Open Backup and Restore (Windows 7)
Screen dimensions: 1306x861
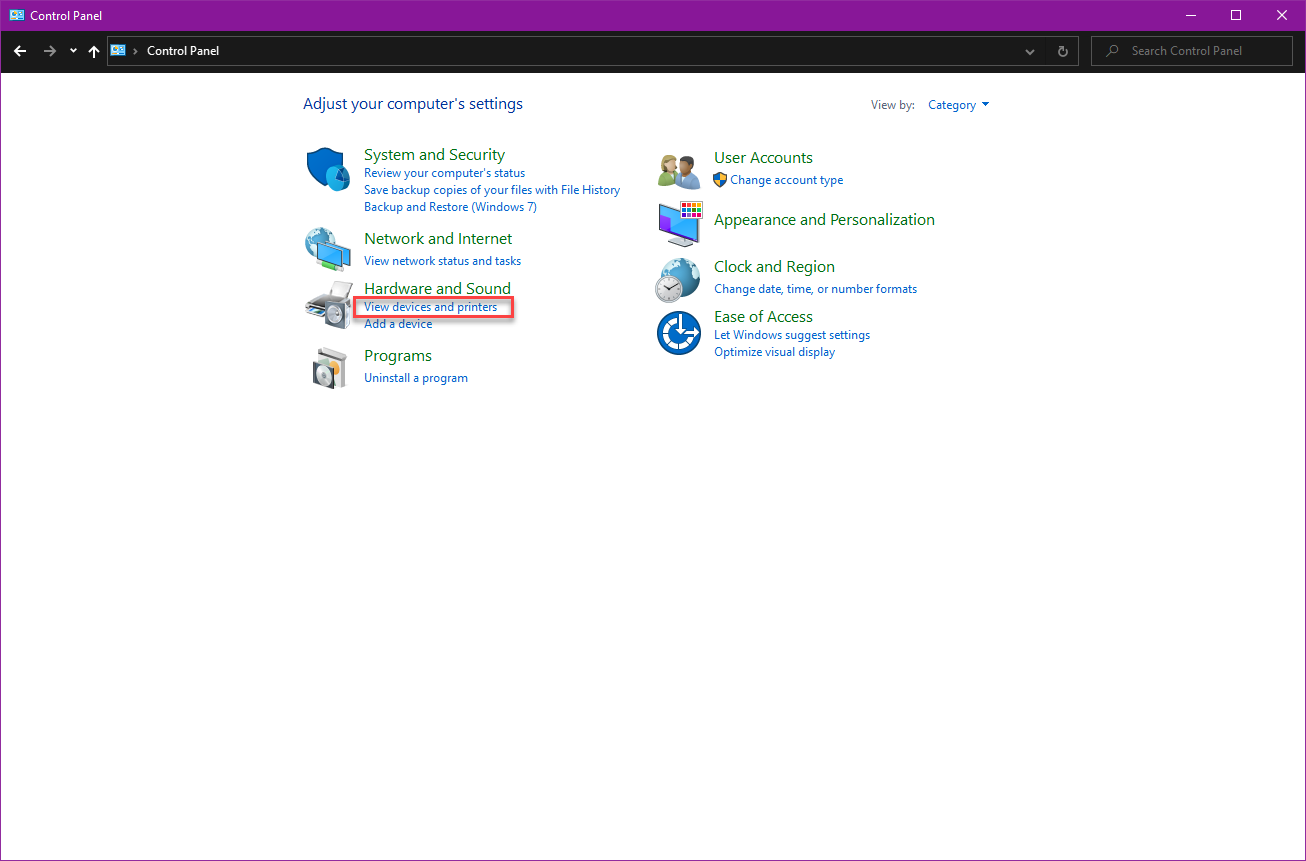click(x=450, y=207)
